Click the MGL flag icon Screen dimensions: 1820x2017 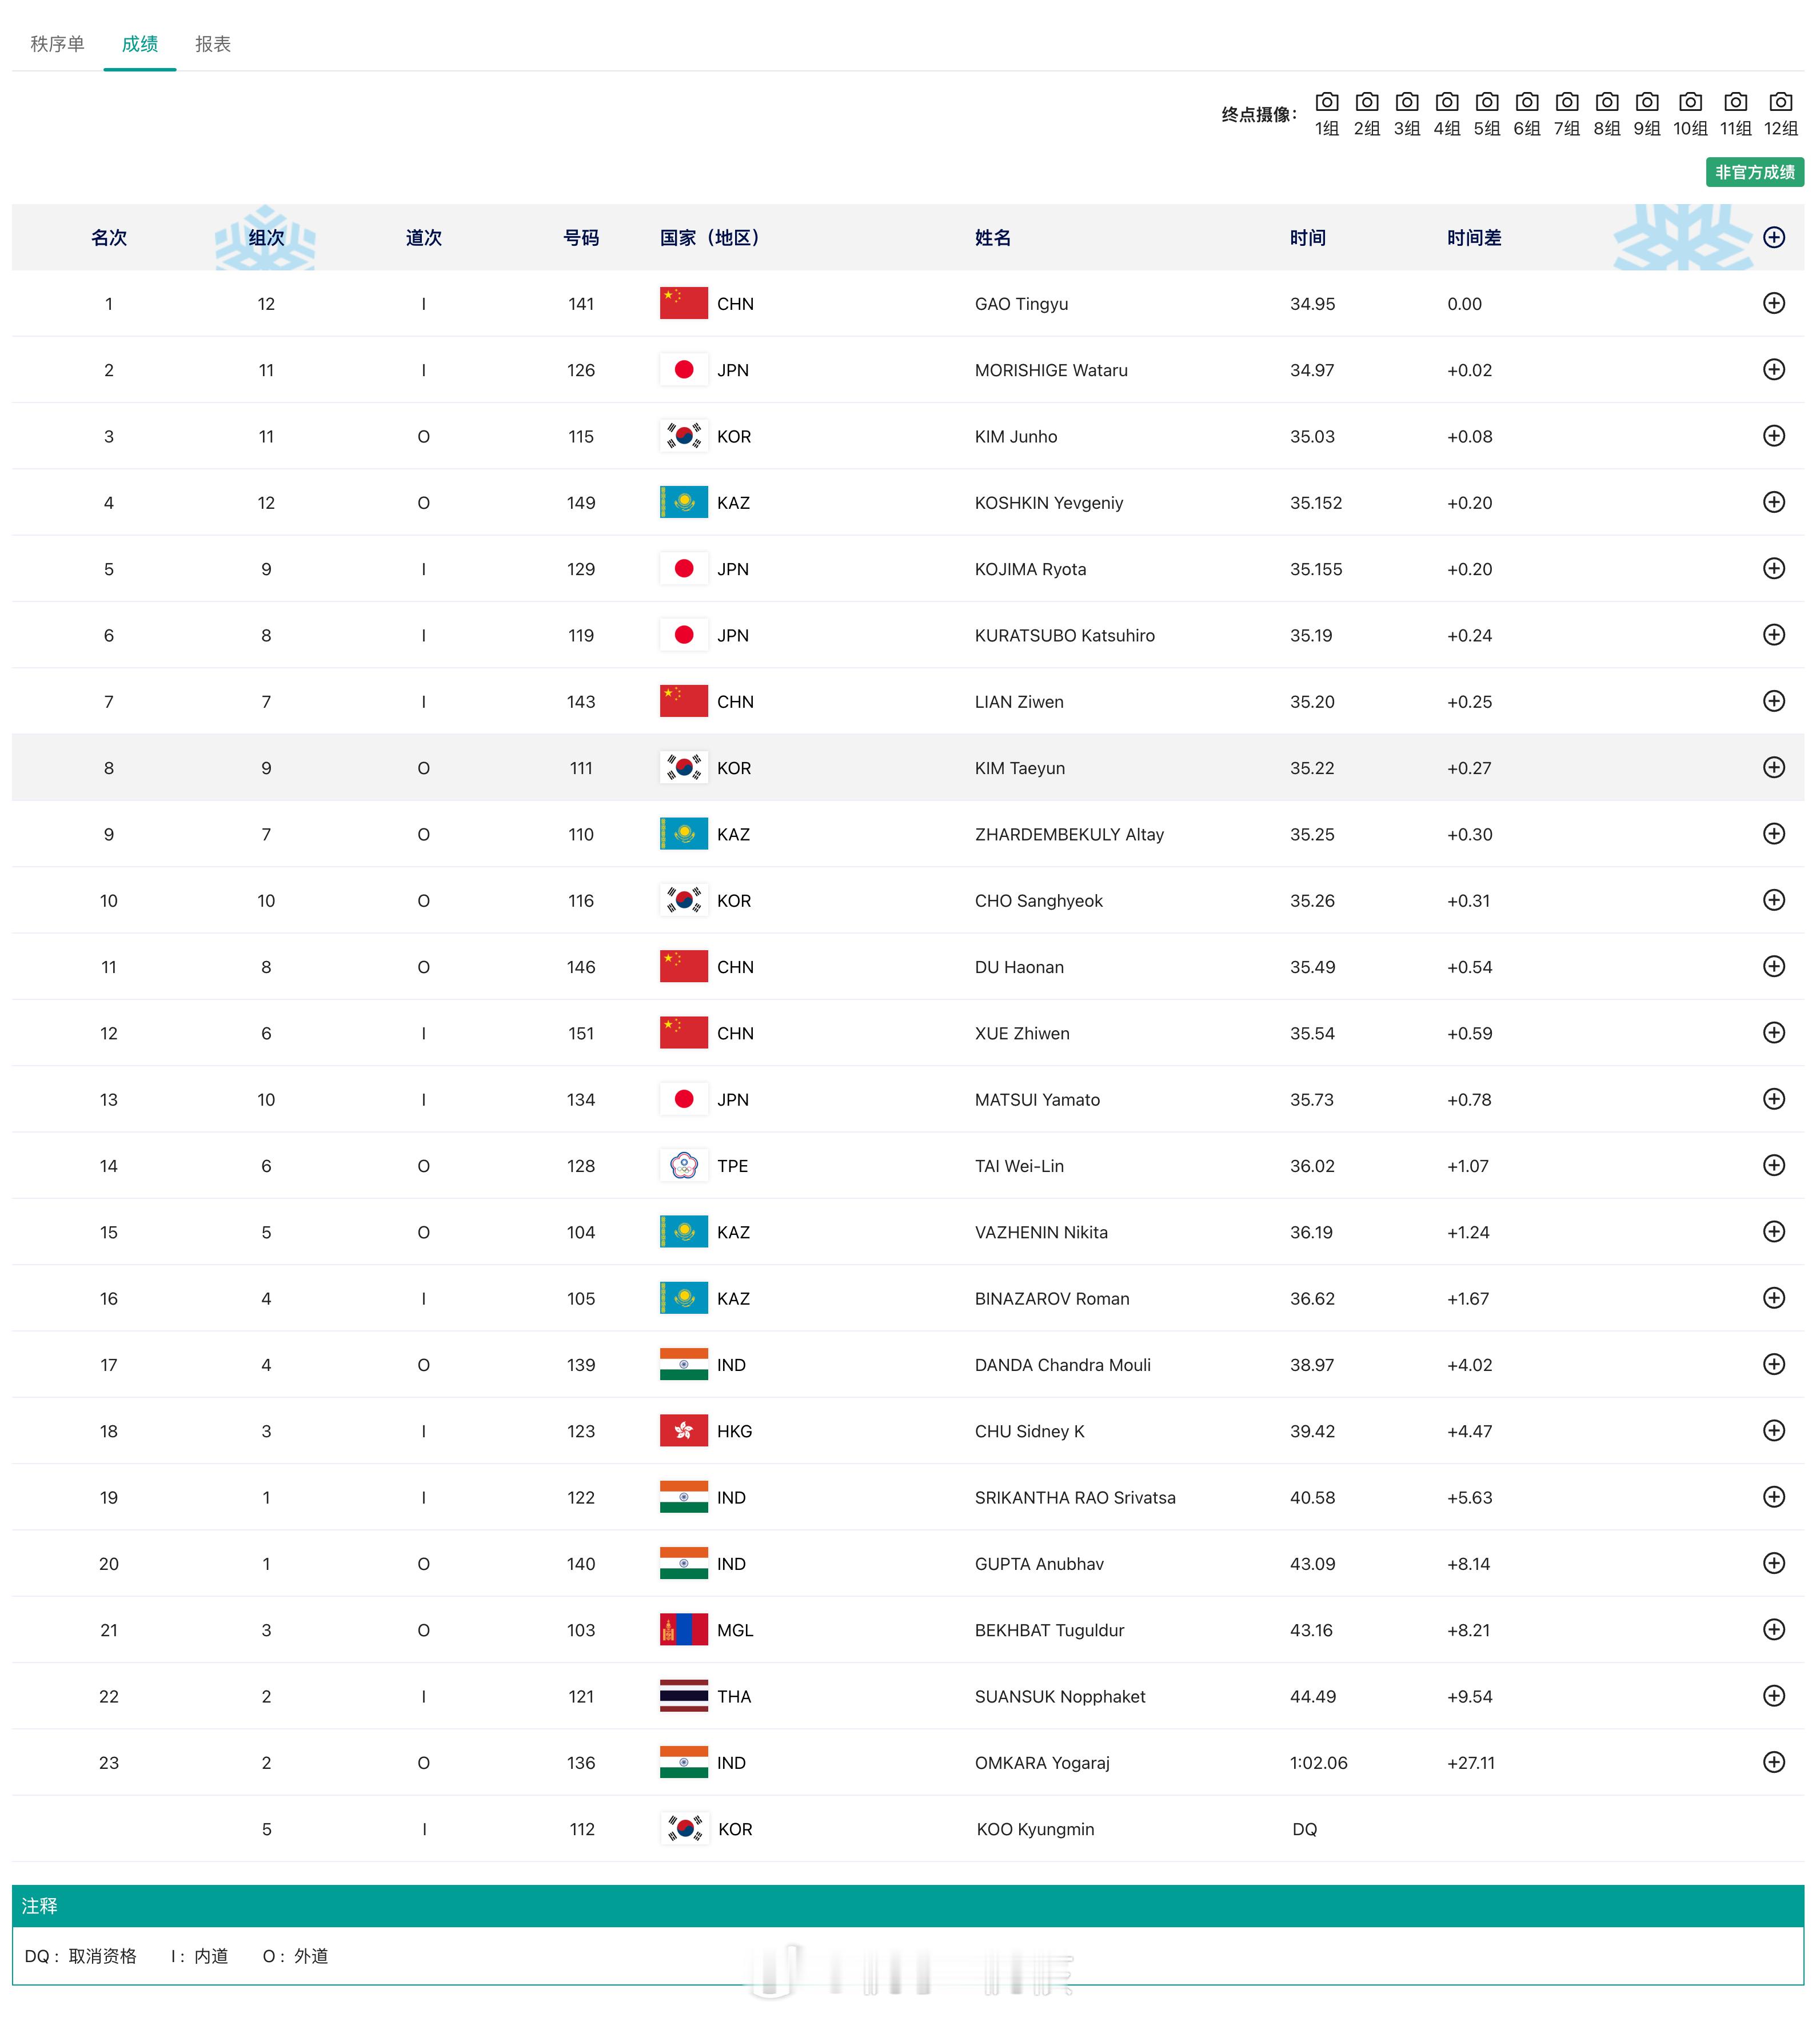pyautogui.click(x=684, y=1630)
